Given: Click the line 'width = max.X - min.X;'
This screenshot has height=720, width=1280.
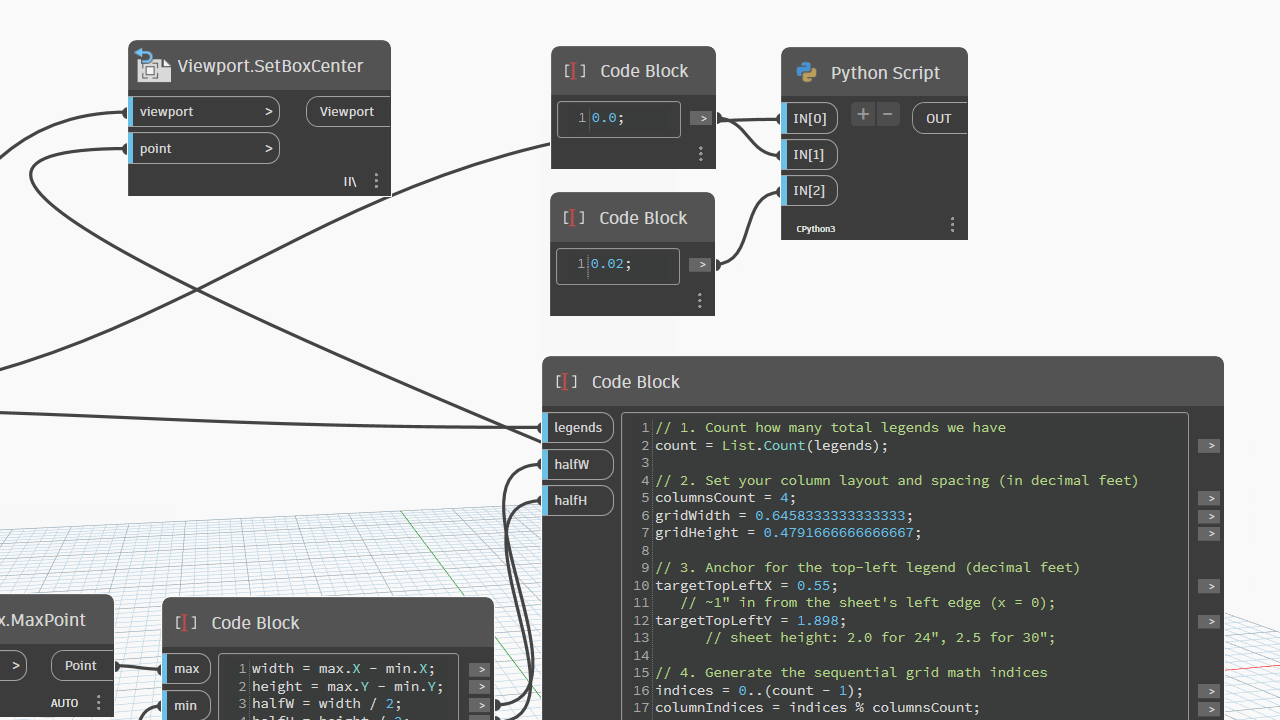Looking at the screenshot, I should 344,669.
